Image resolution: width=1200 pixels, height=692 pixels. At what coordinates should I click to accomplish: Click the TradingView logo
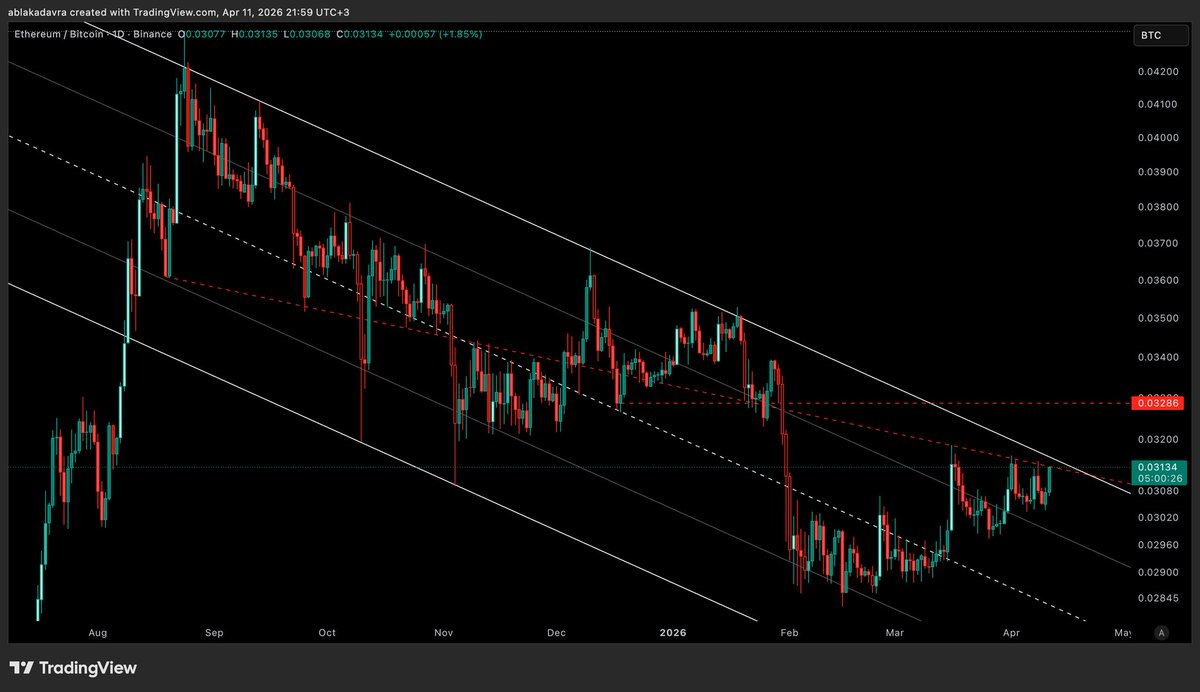[x=73, y=668]
